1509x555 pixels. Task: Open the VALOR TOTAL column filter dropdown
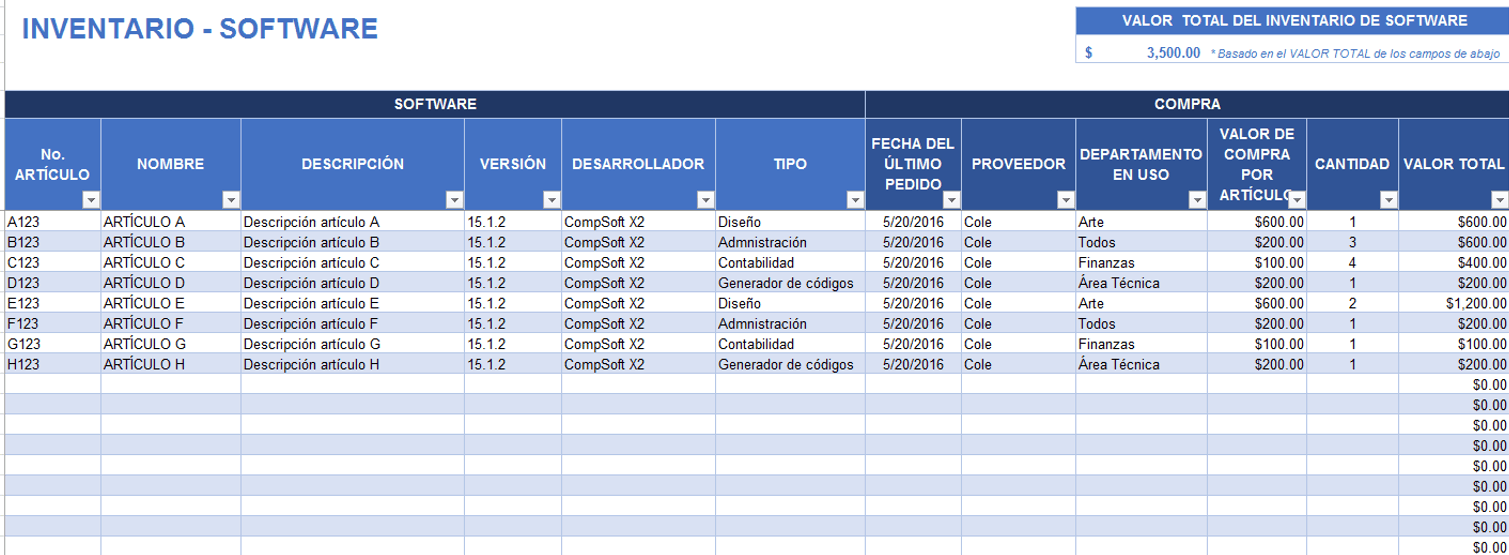tap(1498, 200)
